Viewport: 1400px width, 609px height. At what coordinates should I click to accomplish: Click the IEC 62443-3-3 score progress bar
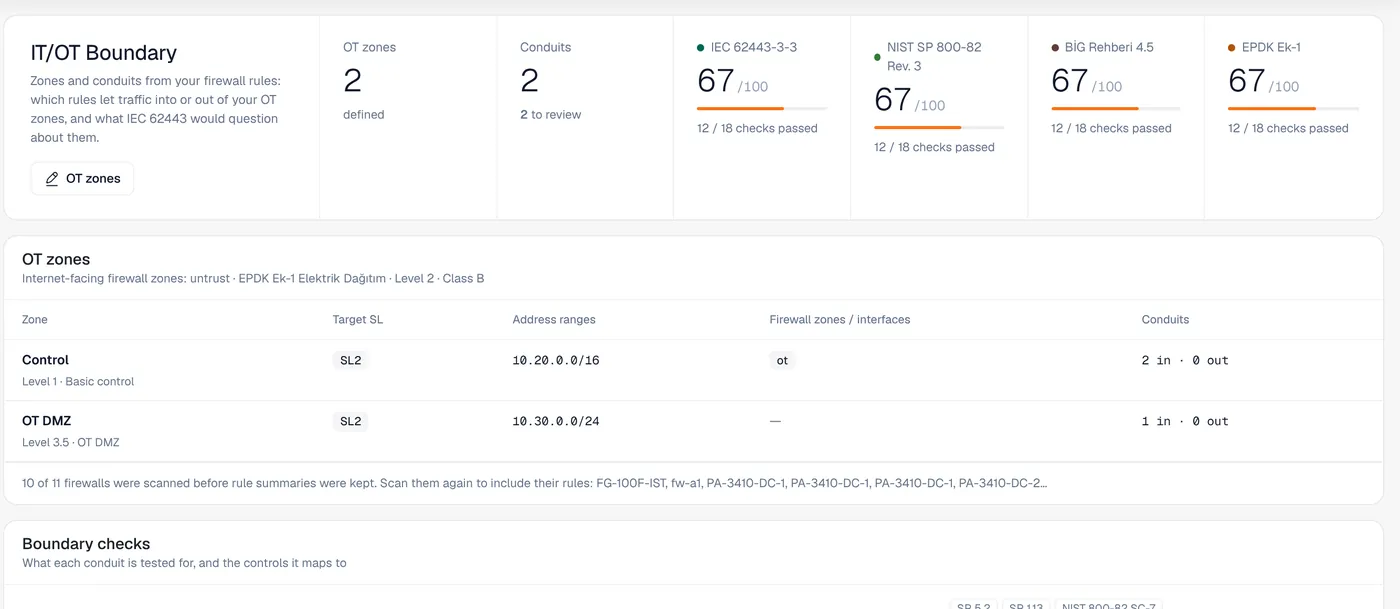click(762, 108)
